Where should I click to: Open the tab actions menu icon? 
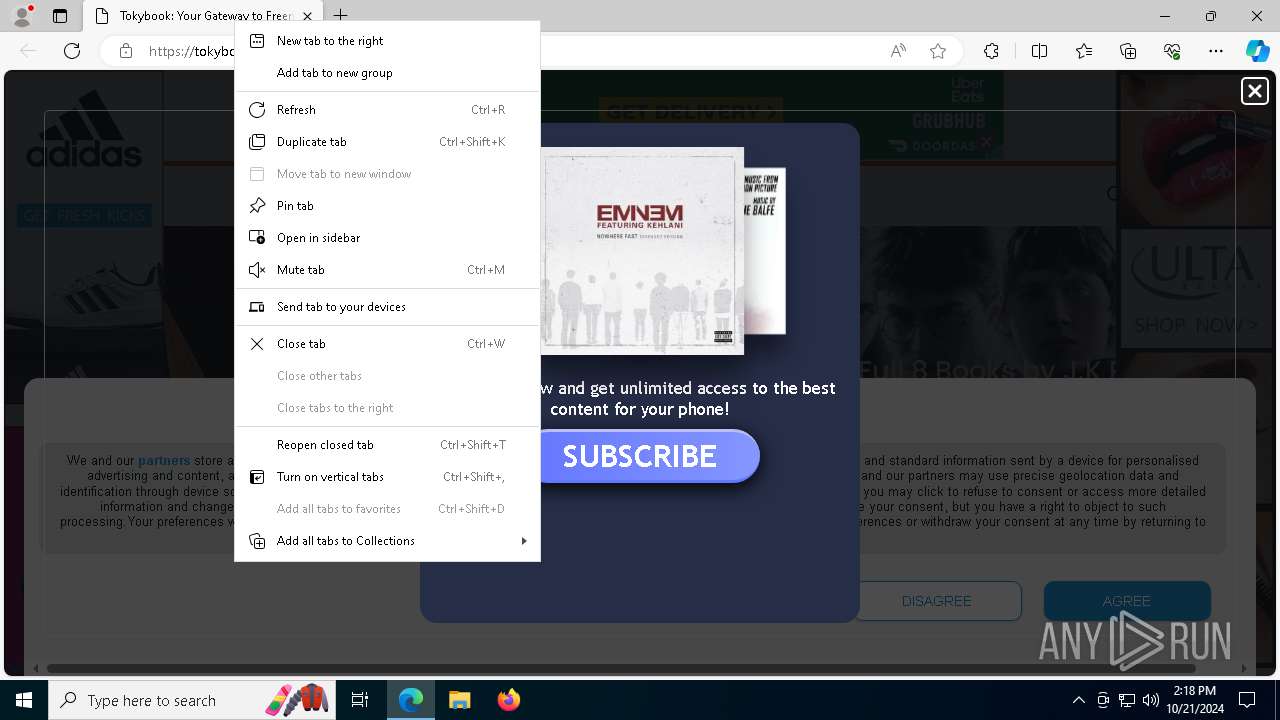coord(60,16)
